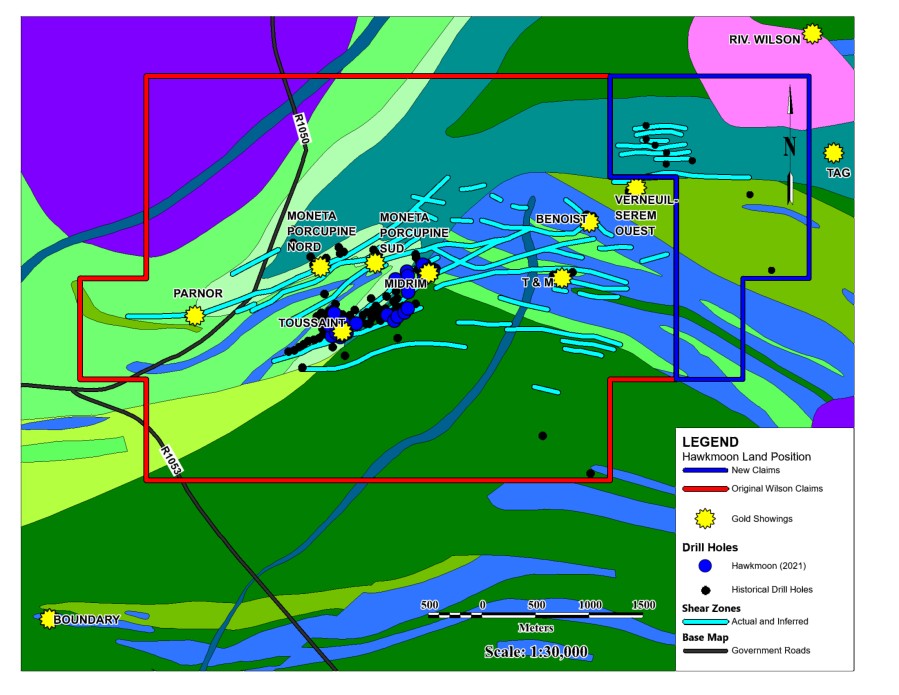
Task: Click the TOUSSAINT label text
Action: point(312,323)
